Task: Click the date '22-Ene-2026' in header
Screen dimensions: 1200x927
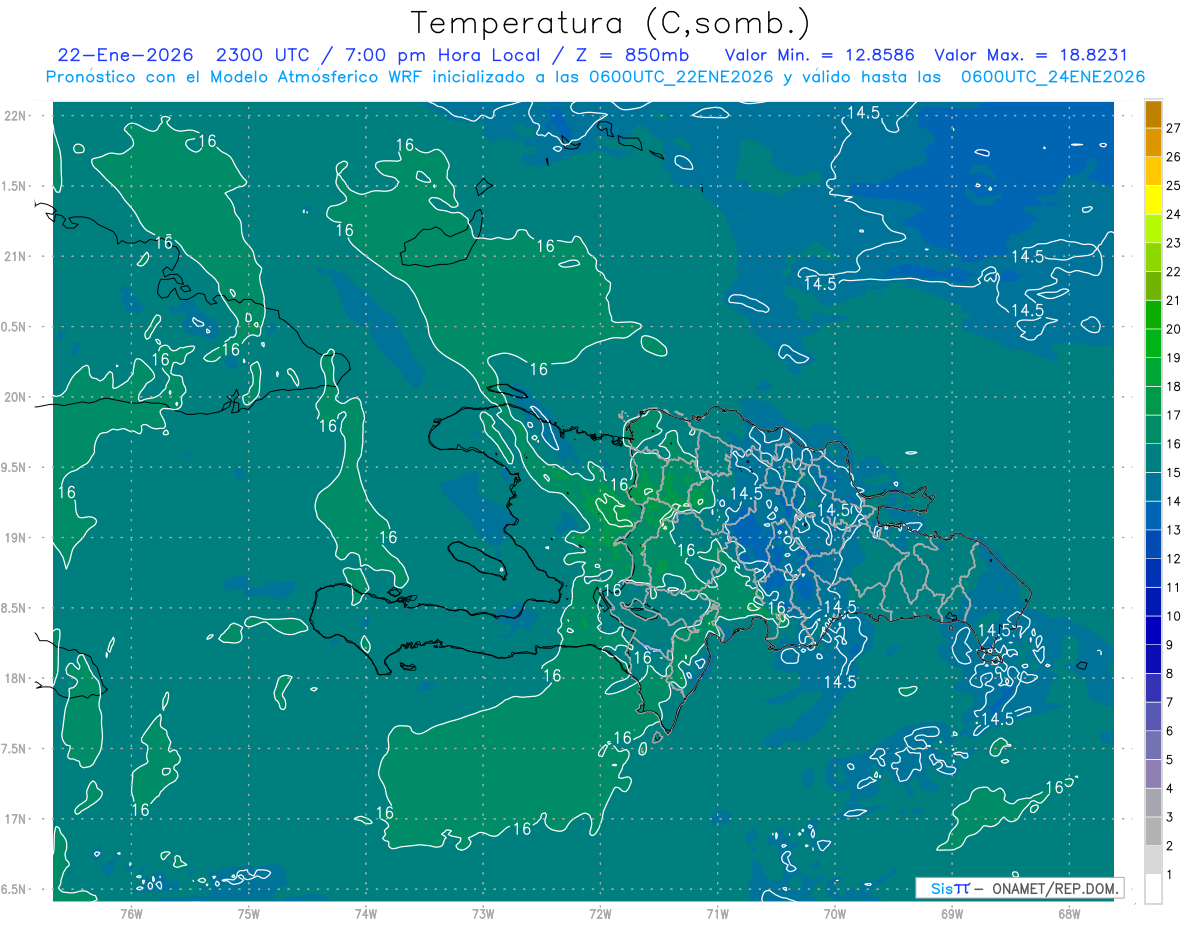Action: [x=125, y=55]
